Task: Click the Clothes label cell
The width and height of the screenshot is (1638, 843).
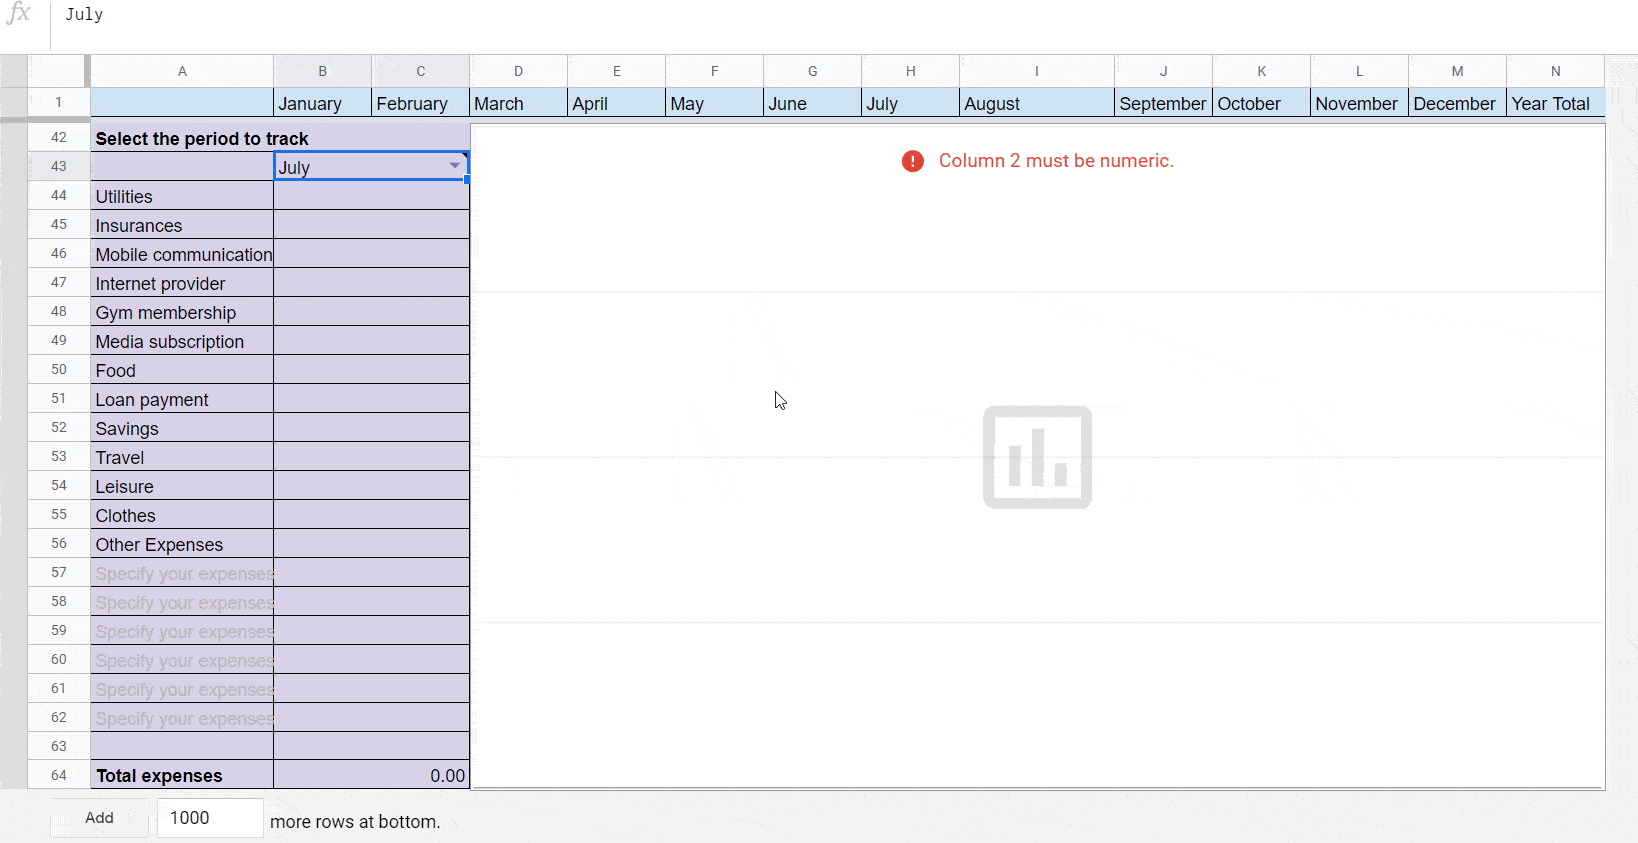Action: coord(182,515)
